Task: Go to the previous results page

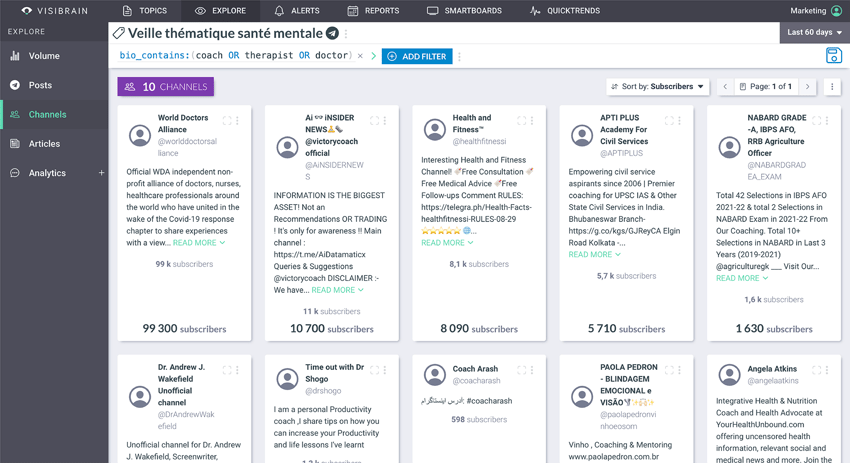Action: coord(725,86)
